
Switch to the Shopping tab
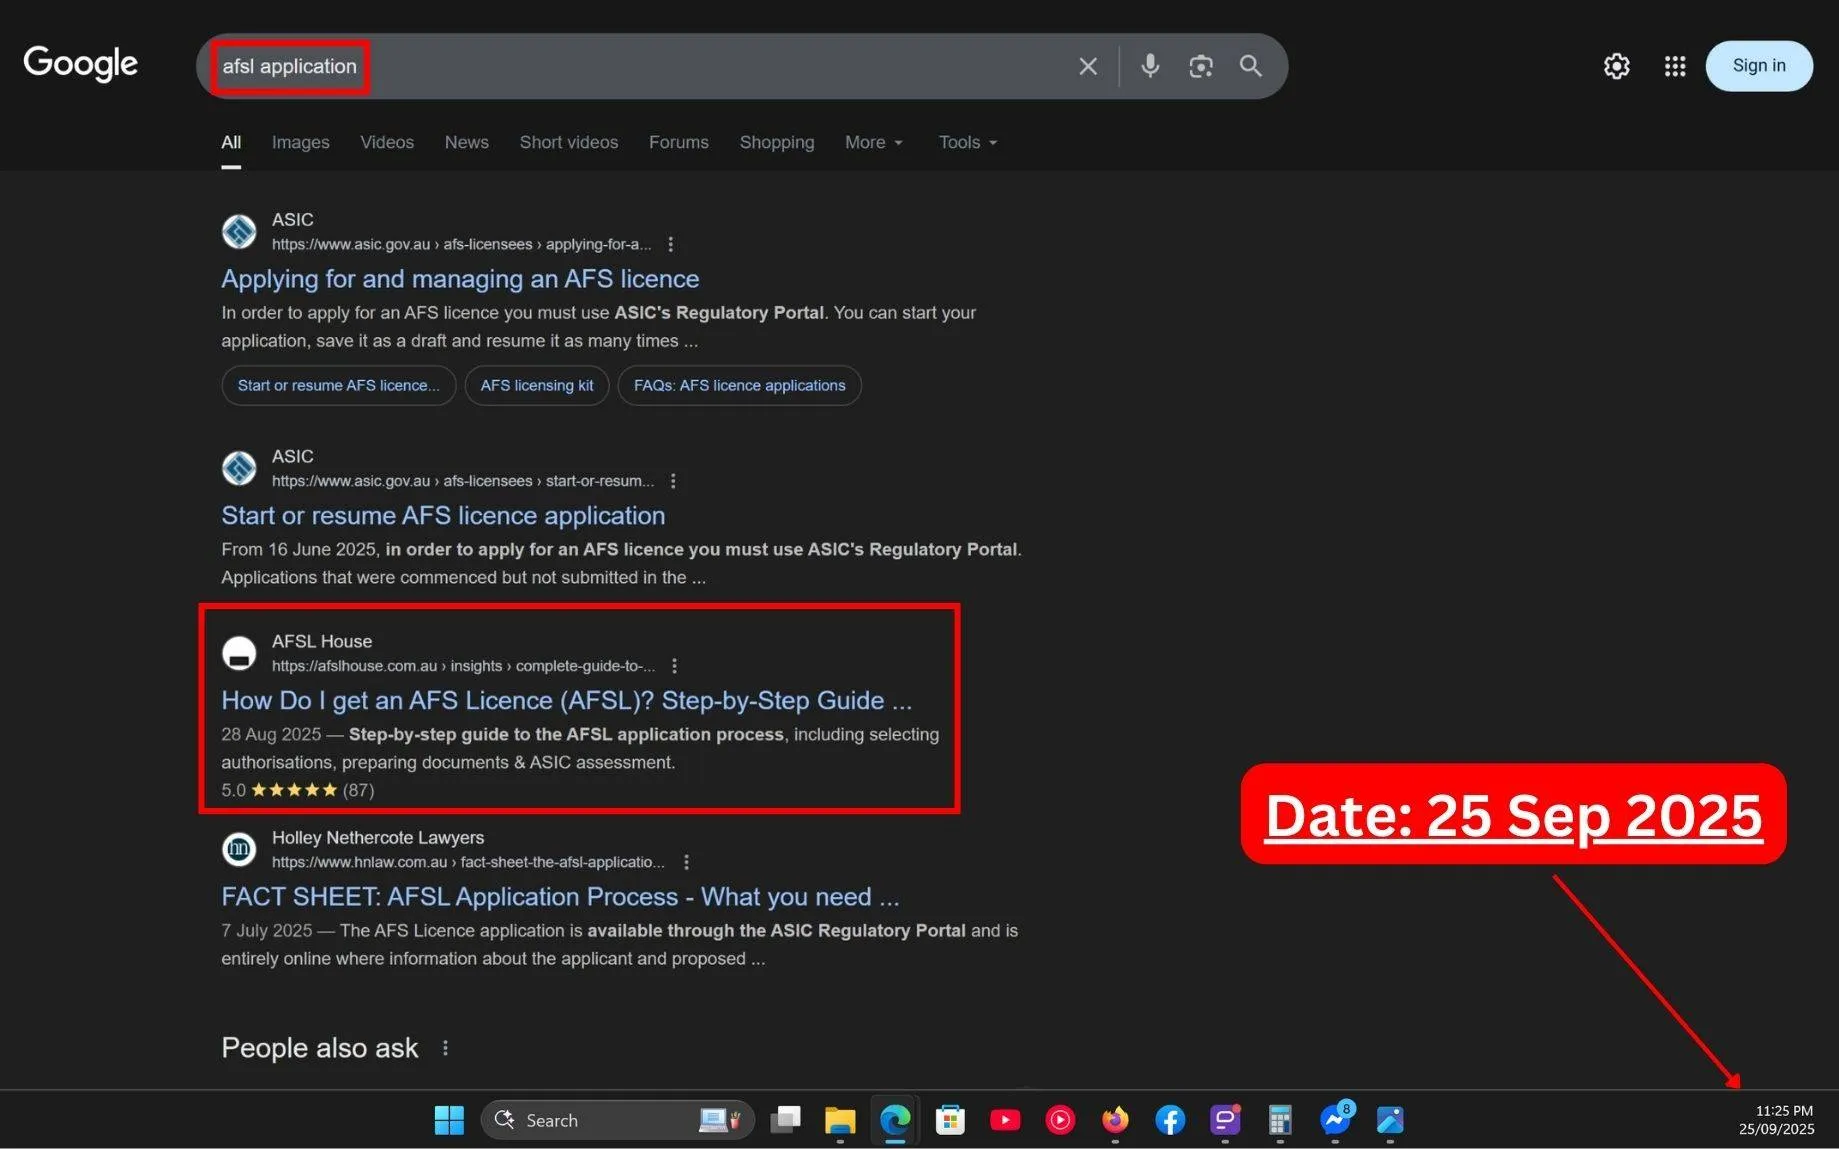click(x=776, y=142)
